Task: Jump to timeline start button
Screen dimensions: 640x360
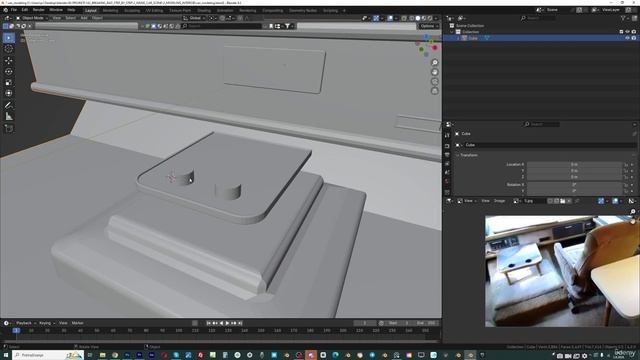Action: tap(209, 323)
